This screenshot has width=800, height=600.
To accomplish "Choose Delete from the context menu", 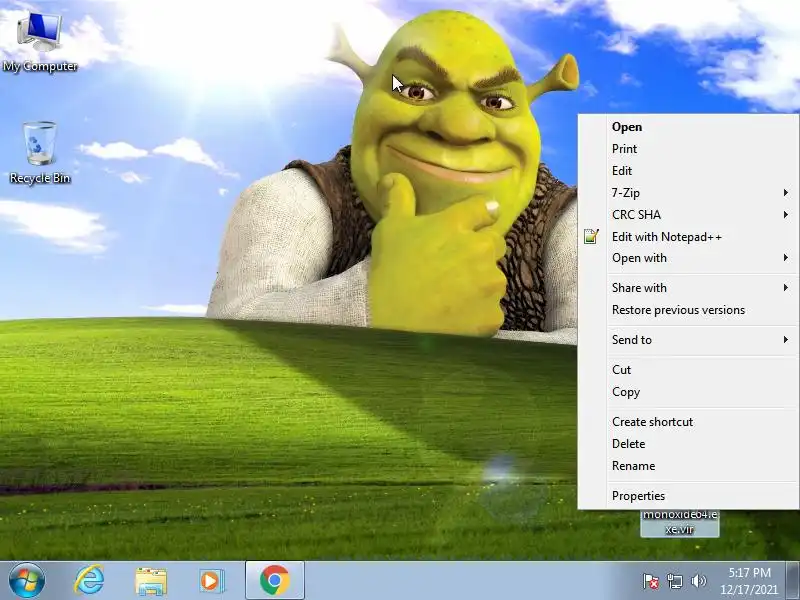I will [688, 443].
